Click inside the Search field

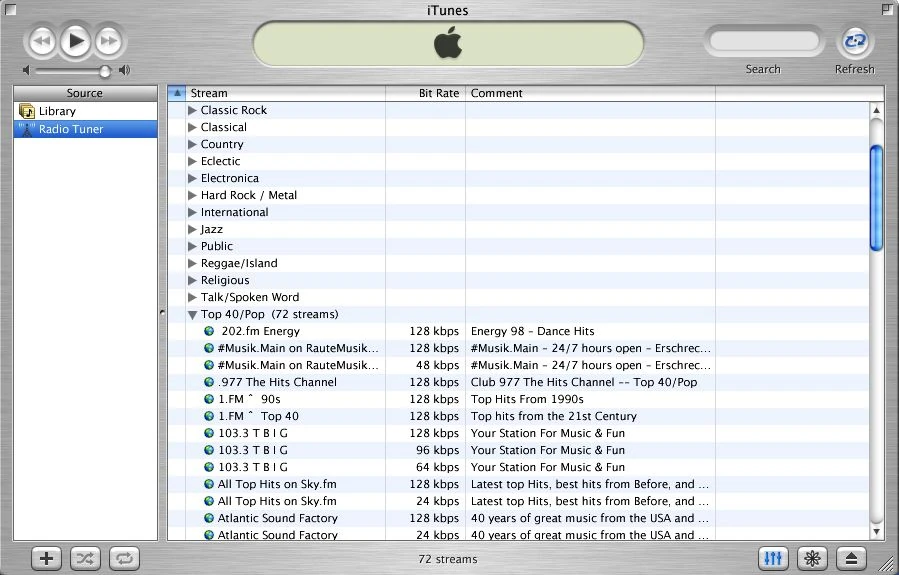pyautogui.click(x=763, y=42)
